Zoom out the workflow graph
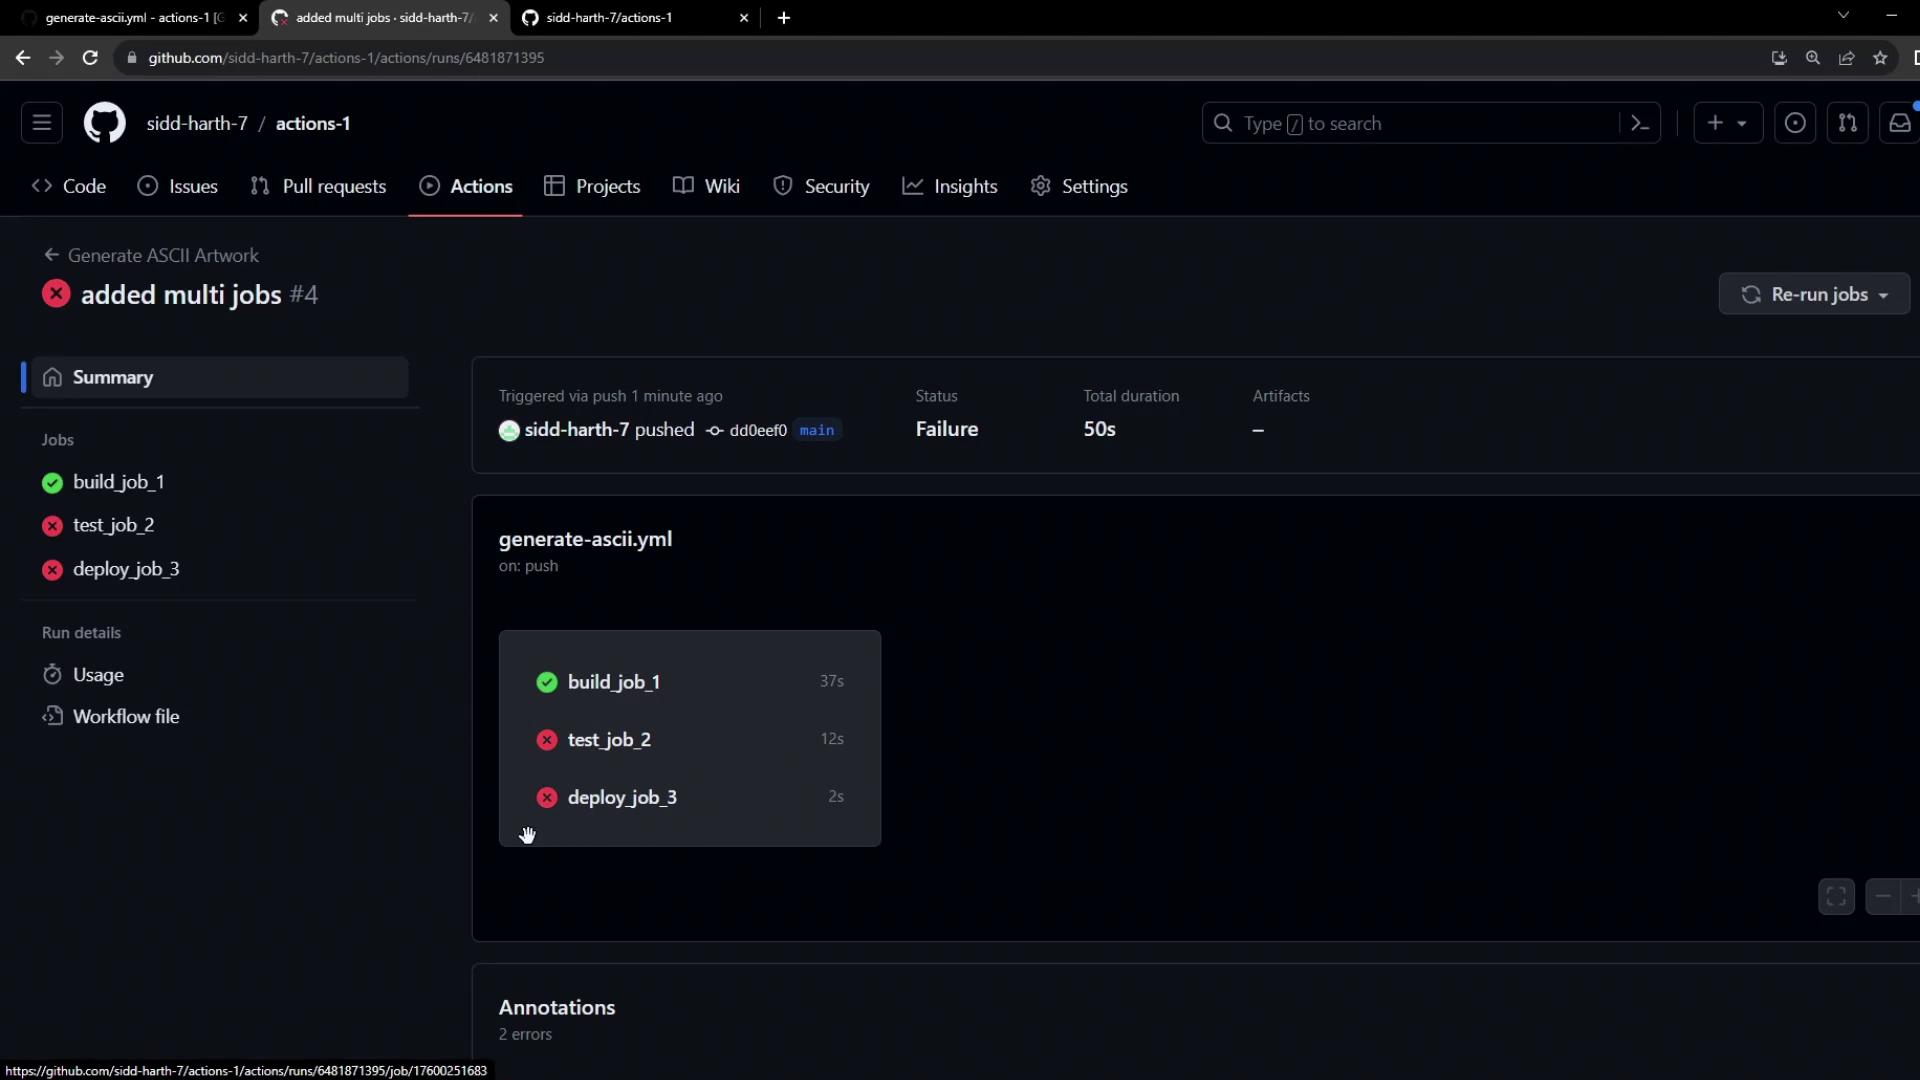The width and height of the screenshot is (1920, 1080). click(x=1883, y=896)
